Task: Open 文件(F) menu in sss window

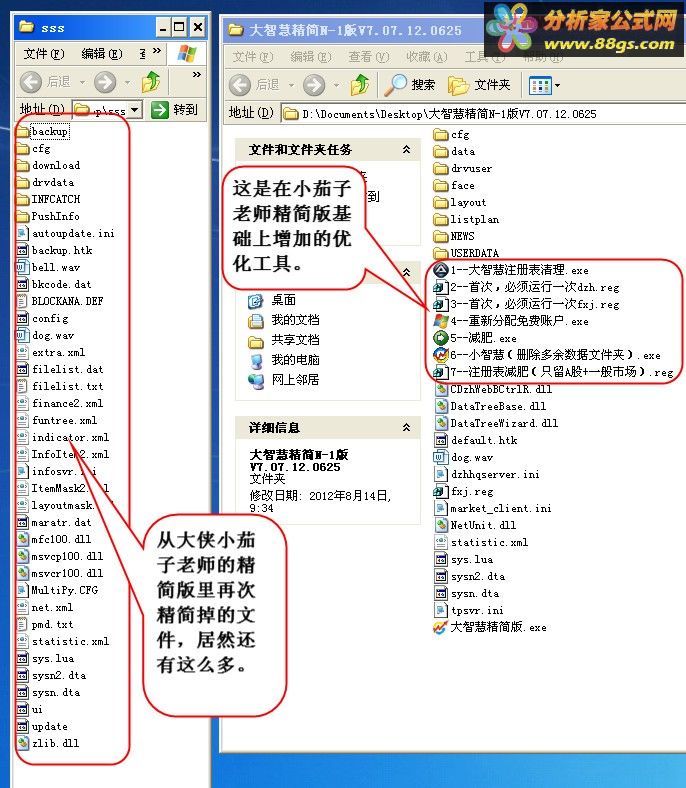Action: point(44,54)
